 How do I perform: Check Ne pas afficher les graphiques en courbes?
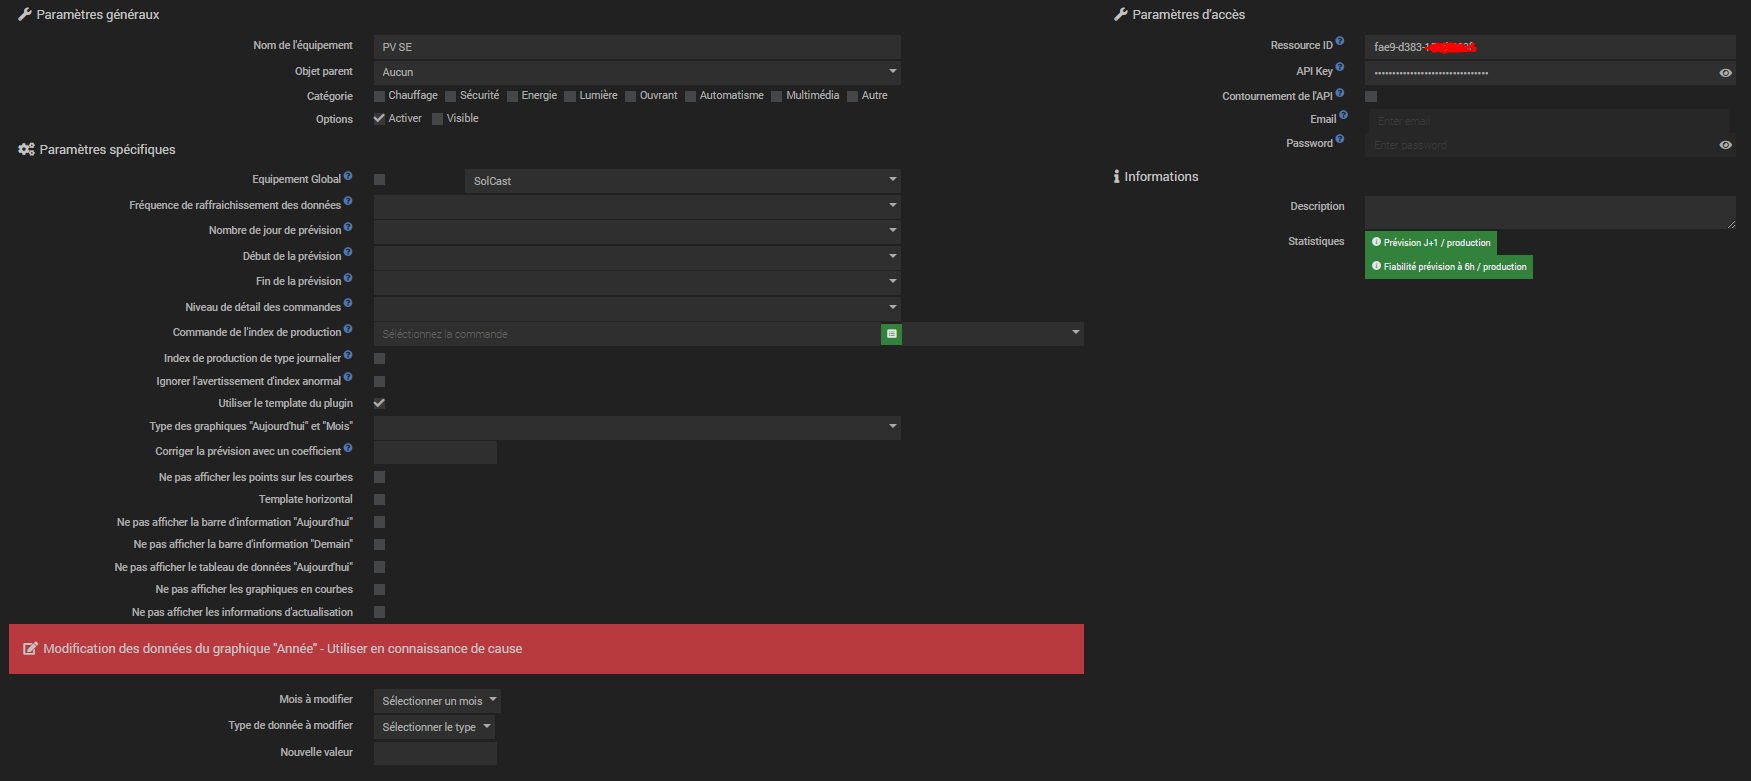click(x=380, y=589)
